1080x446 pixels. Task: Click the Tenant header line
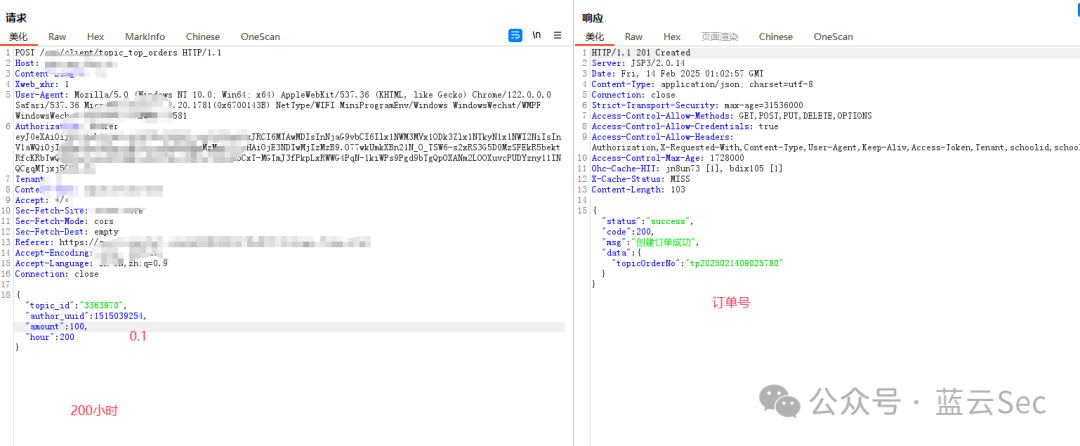(x=31, y=179)
